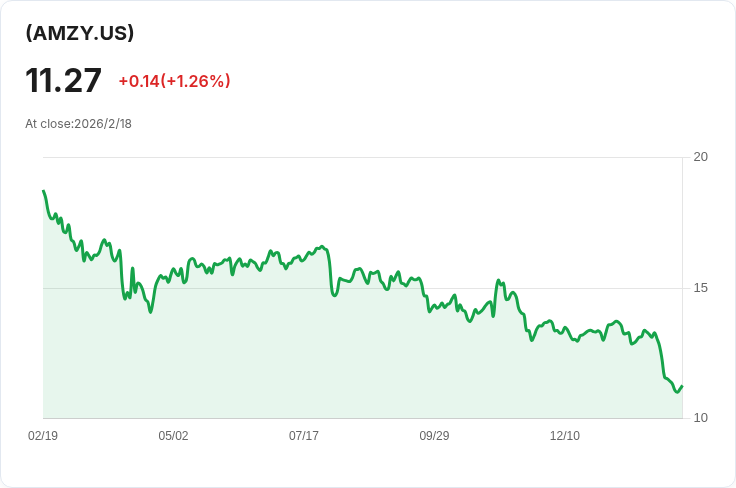Click the chart line directly above 12/10
This screenshot has height=488, width=736.
click(x=565, y=328)
